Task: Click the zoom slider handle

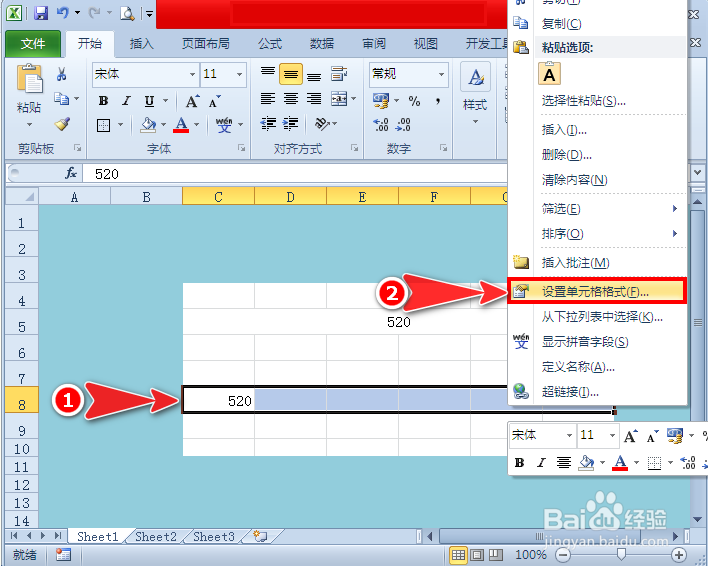Action: click(x=621, y=554)
